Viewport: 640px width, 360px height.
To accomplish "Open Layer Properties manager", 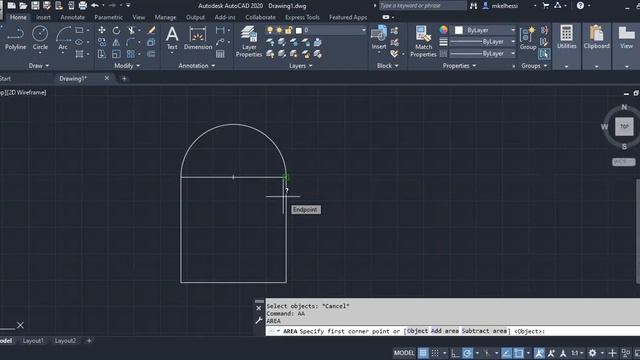I will point(249,41).
